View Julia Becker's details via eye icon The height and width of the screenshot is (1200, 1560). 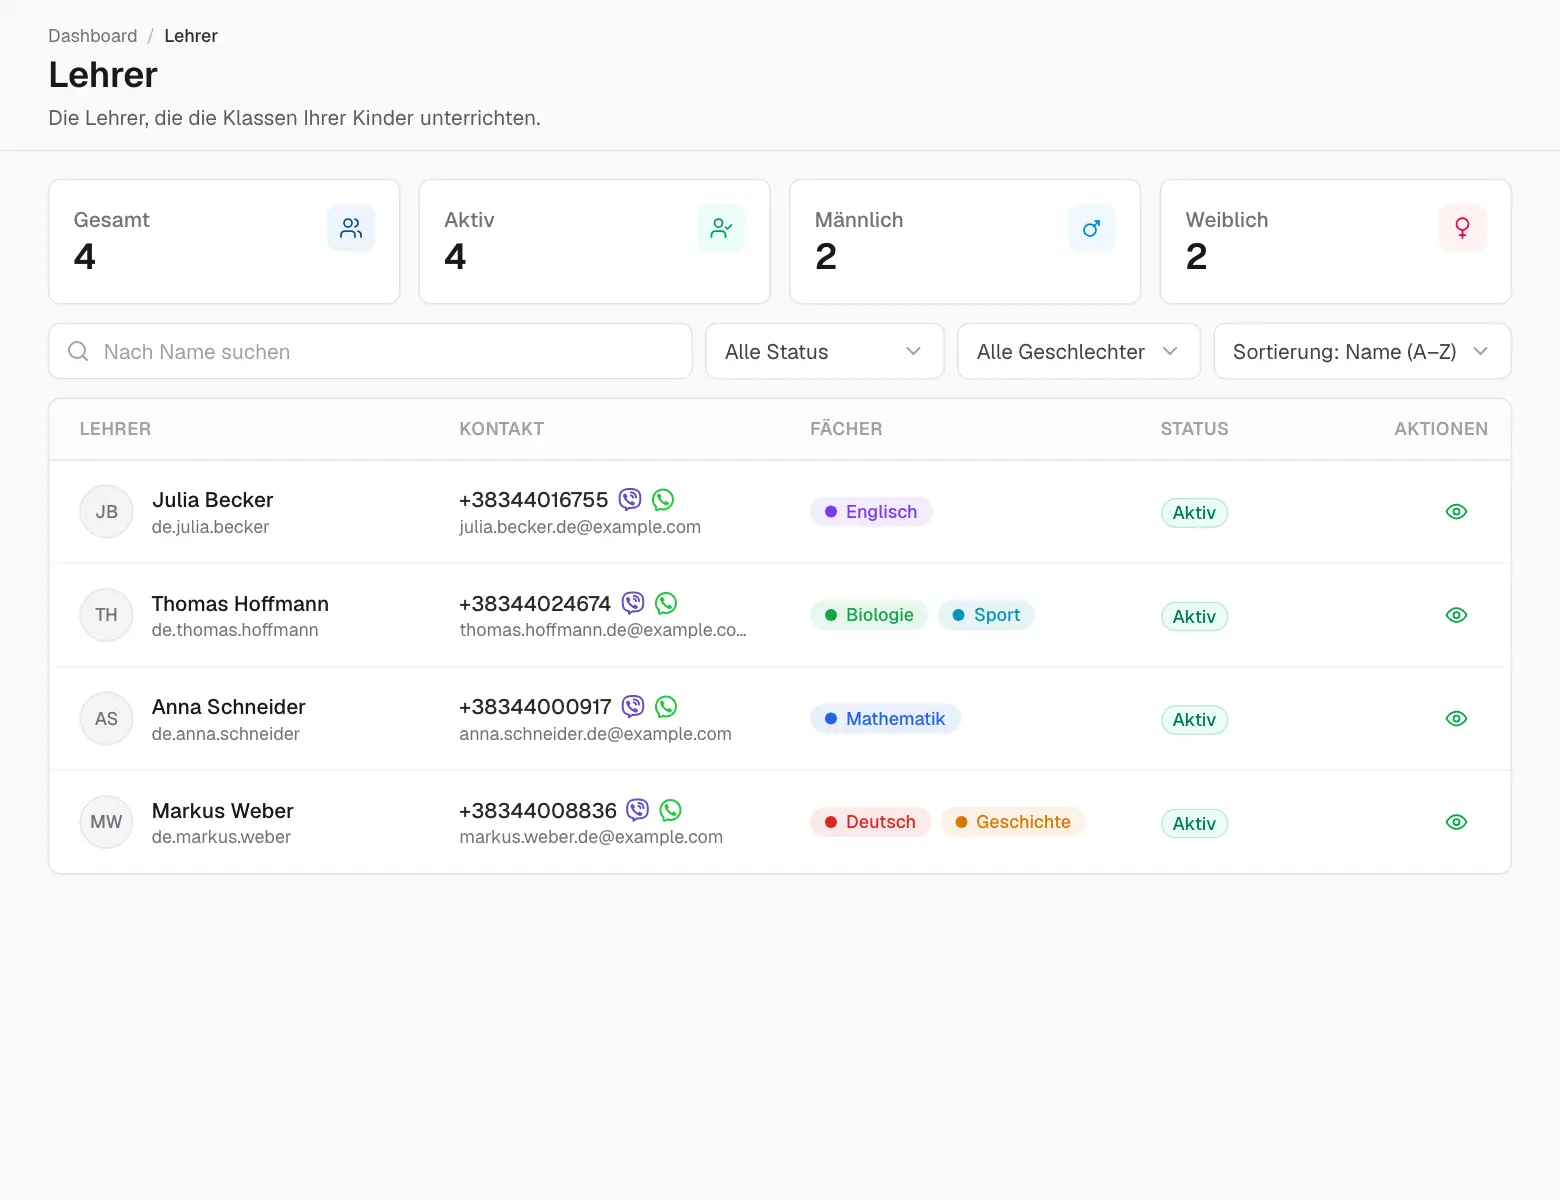[x=1456, y=512]
